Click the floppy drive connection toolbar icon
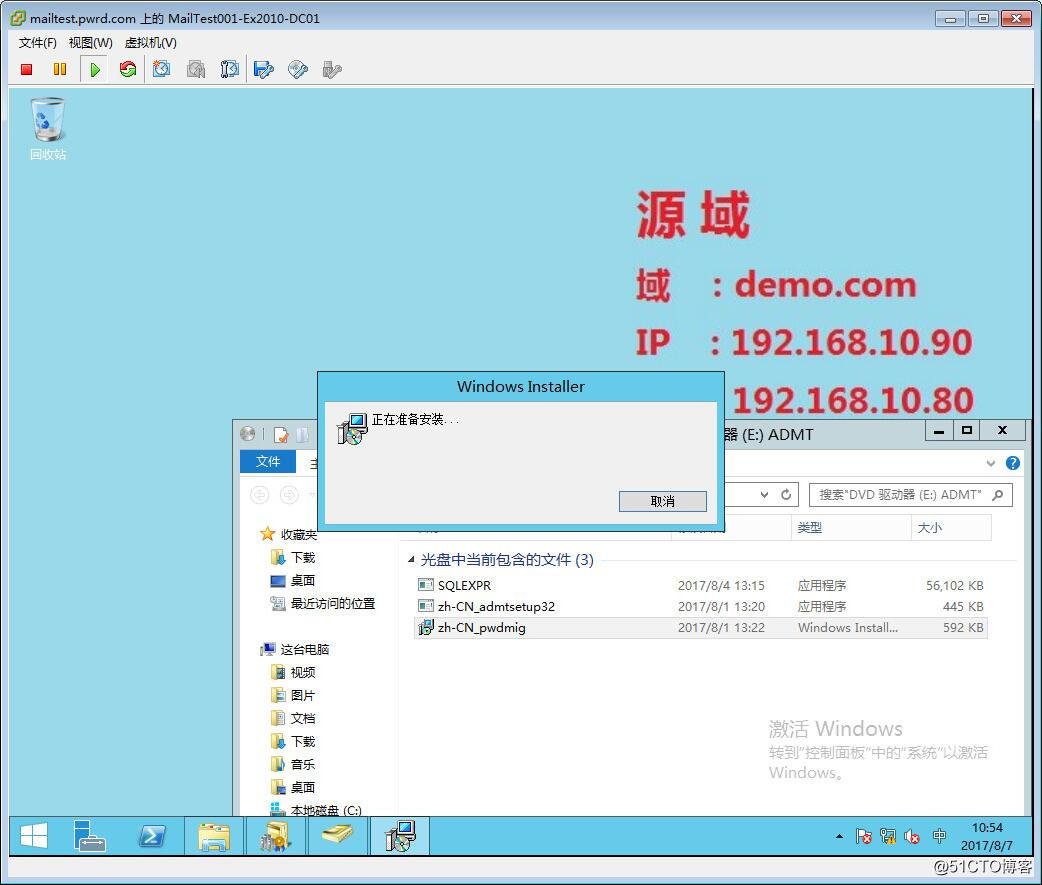Screen dimensions: 1042x885 pos(264,70)
